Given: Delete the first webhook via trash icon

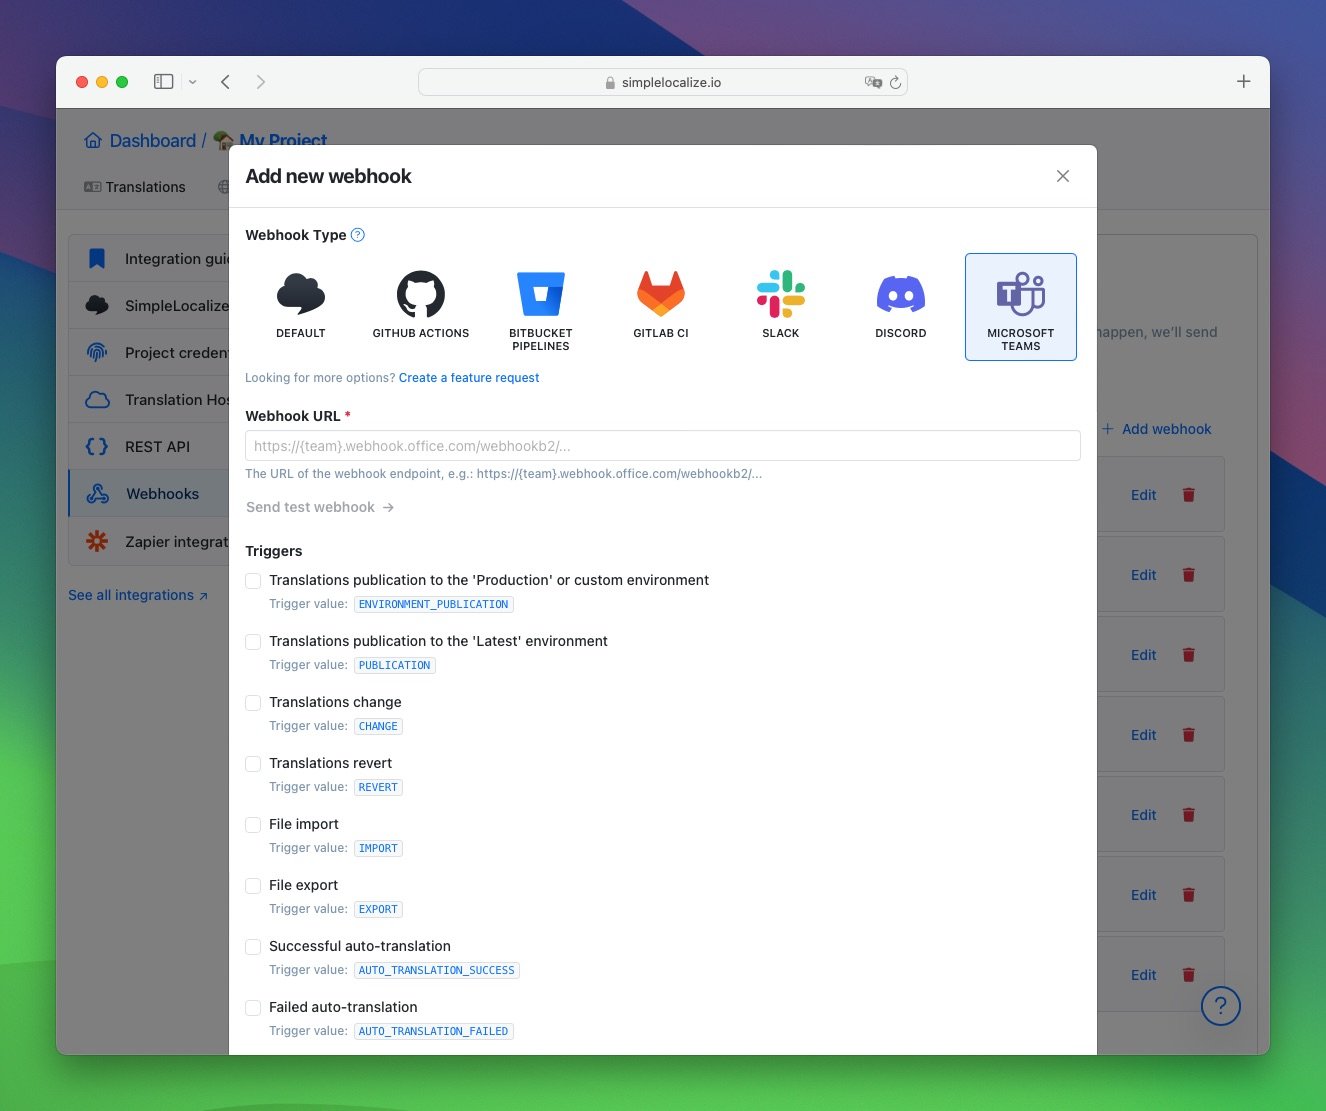Looking at the screenshot, I should click(x=1189, y=495).
